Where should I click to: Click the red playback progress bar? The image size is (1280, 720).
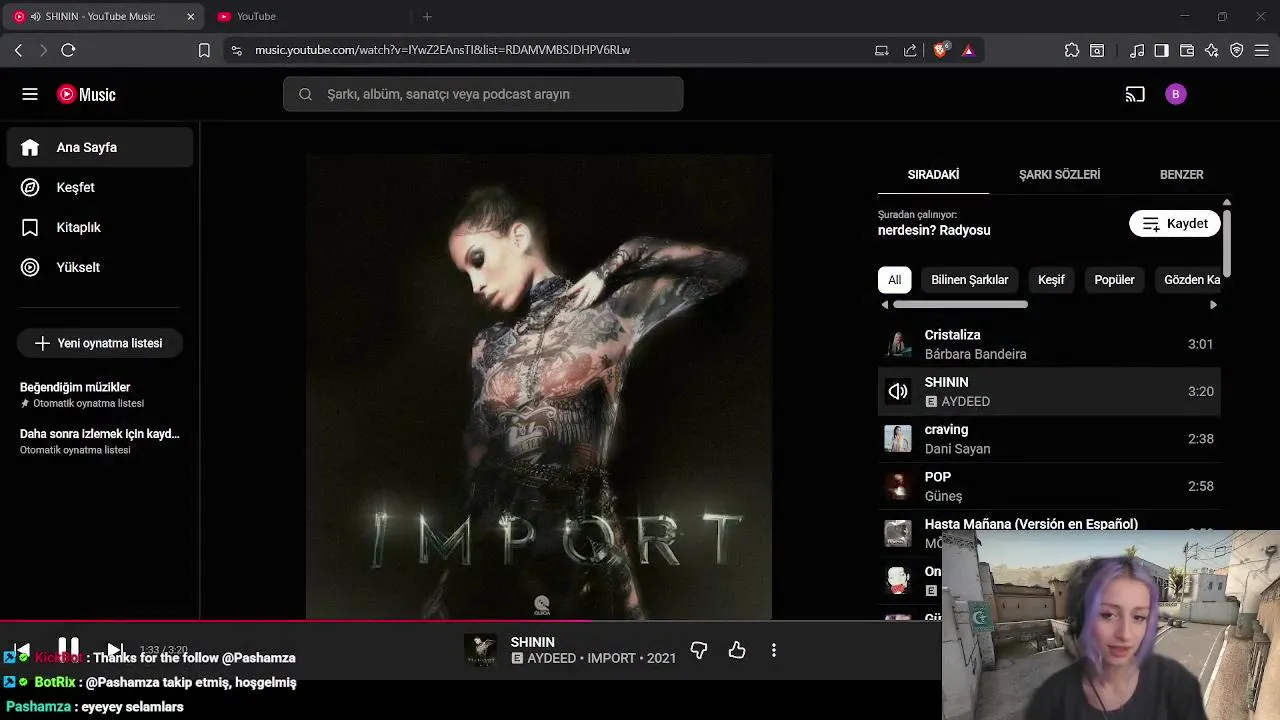pos(295,621)
